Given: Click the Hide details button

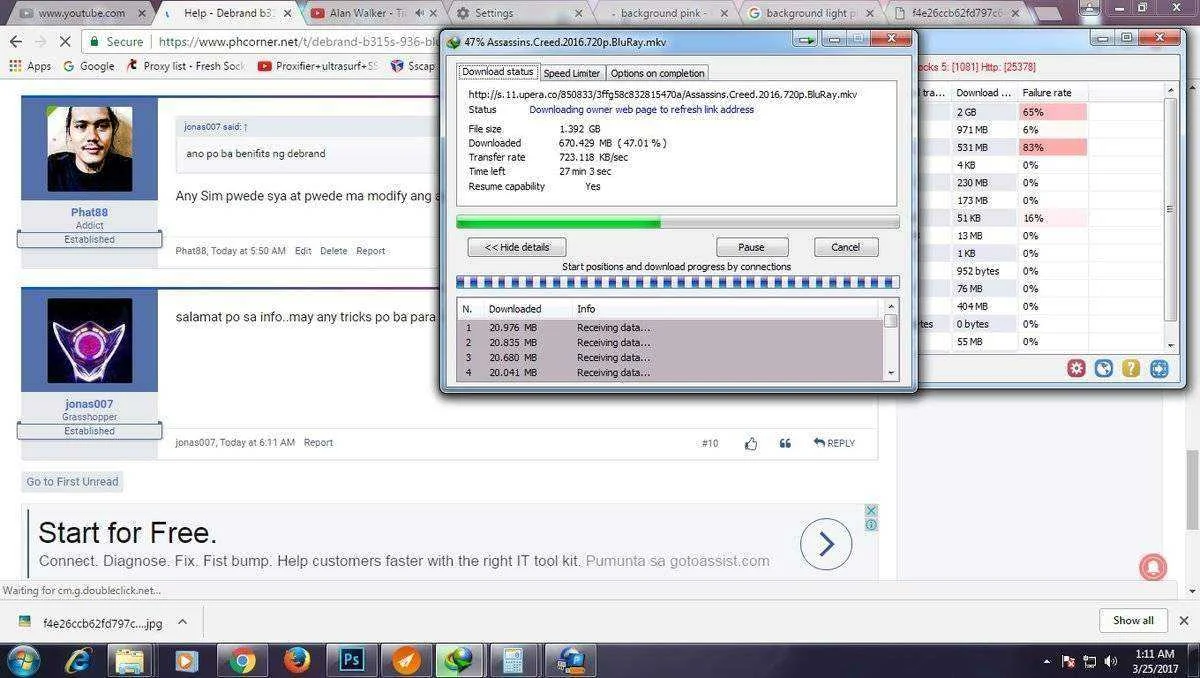Looking at the screenshot, I should 517,247.
